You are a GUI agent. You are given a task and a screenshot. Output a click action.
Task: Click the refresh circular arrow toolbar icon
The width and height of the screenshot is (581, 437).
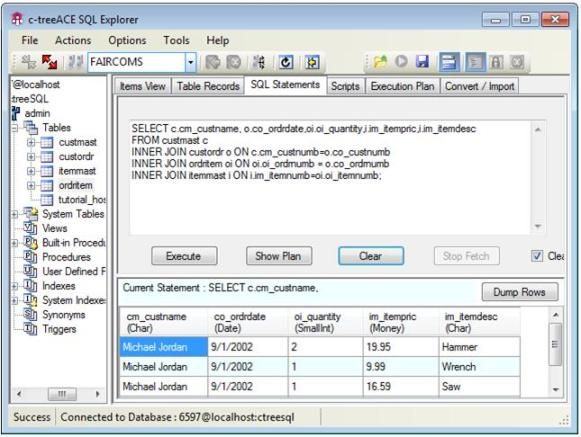[x=285, y=62]
